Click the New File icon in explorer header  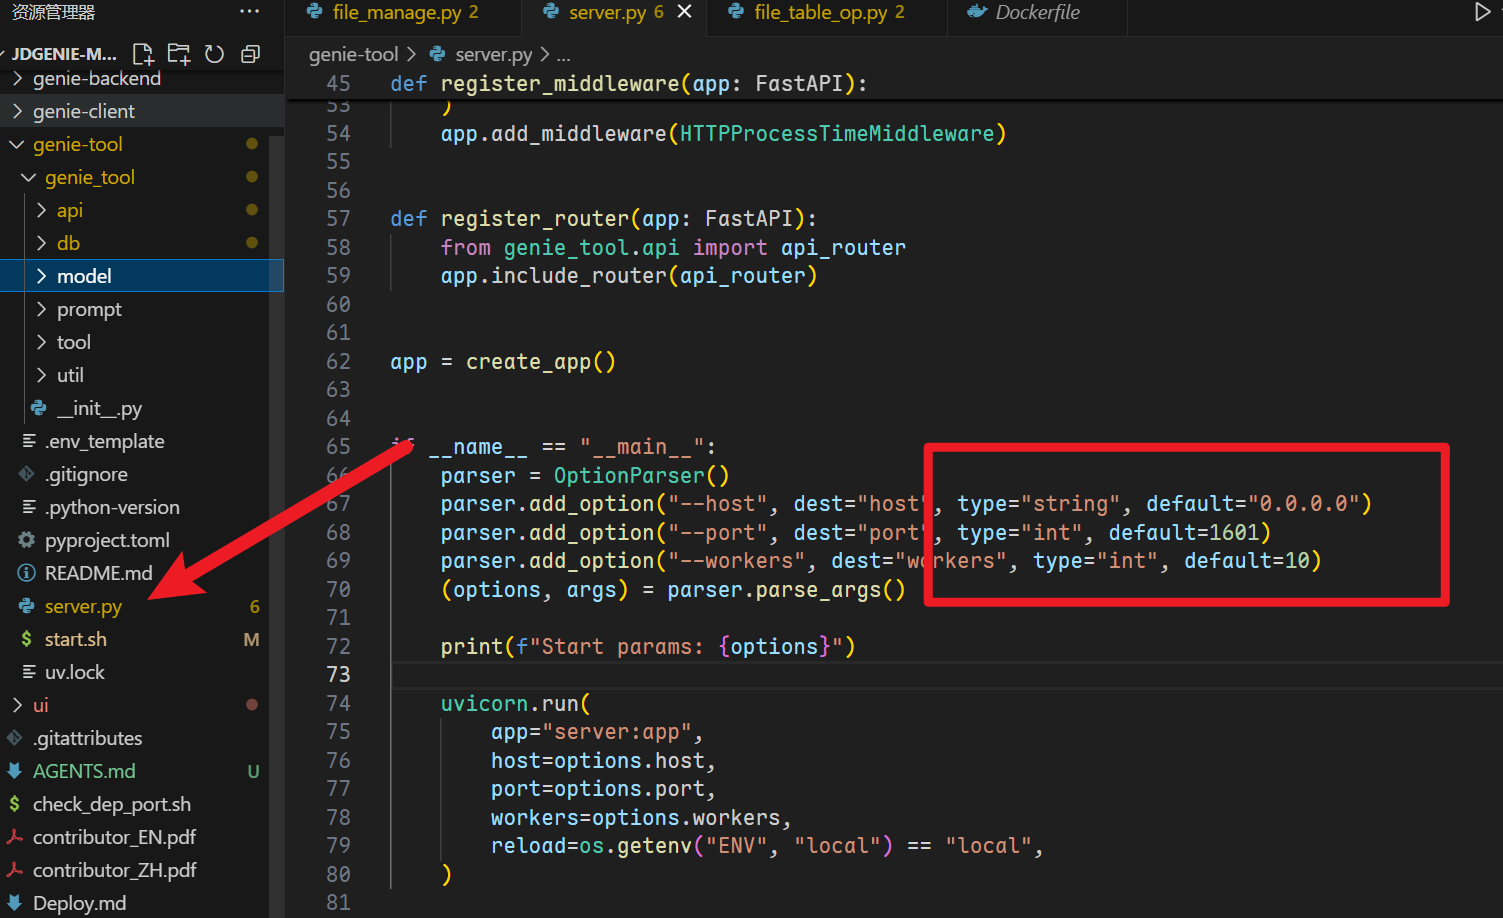coord(143,54)
